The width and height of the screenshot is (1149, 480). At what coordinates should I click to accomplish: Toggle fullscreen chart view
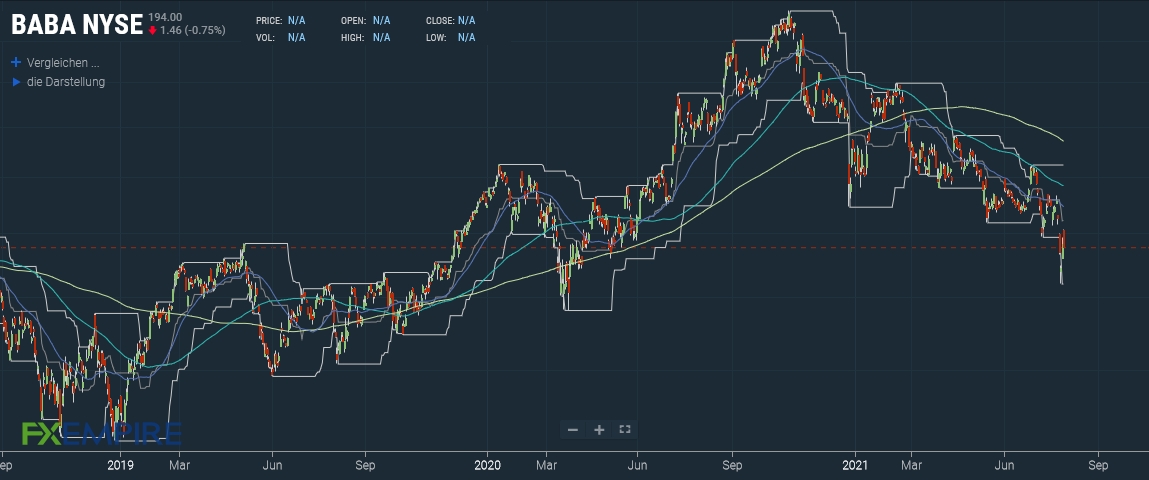pos(625,429)
